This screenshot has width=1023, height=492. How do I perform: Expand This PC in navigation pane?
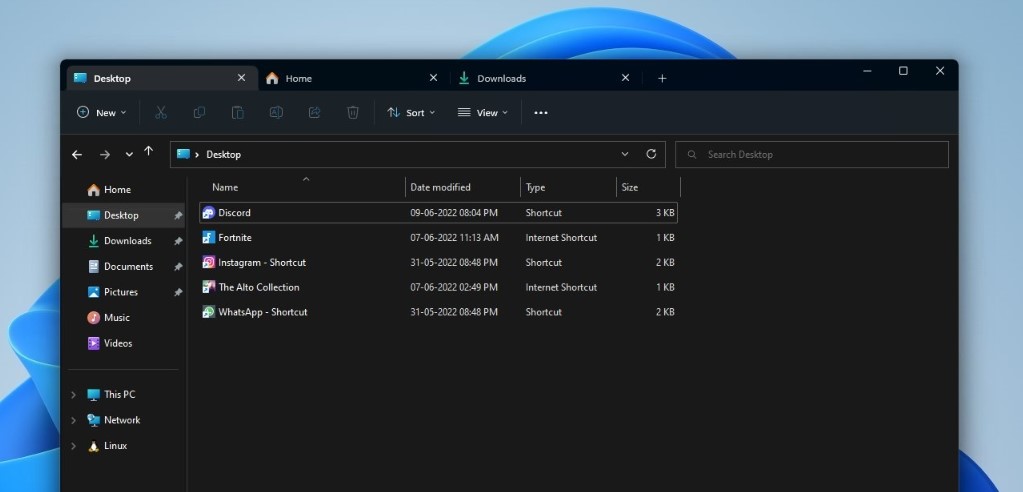[x=73, y=395]
